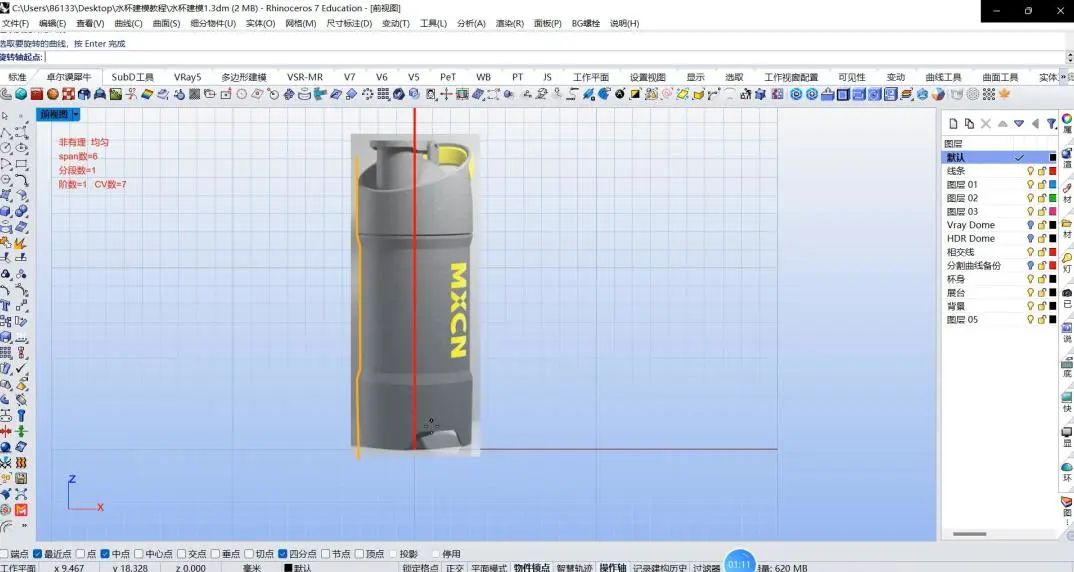Toggle the 正交 status bar button

pyautogui.click(x=454, y=567)
